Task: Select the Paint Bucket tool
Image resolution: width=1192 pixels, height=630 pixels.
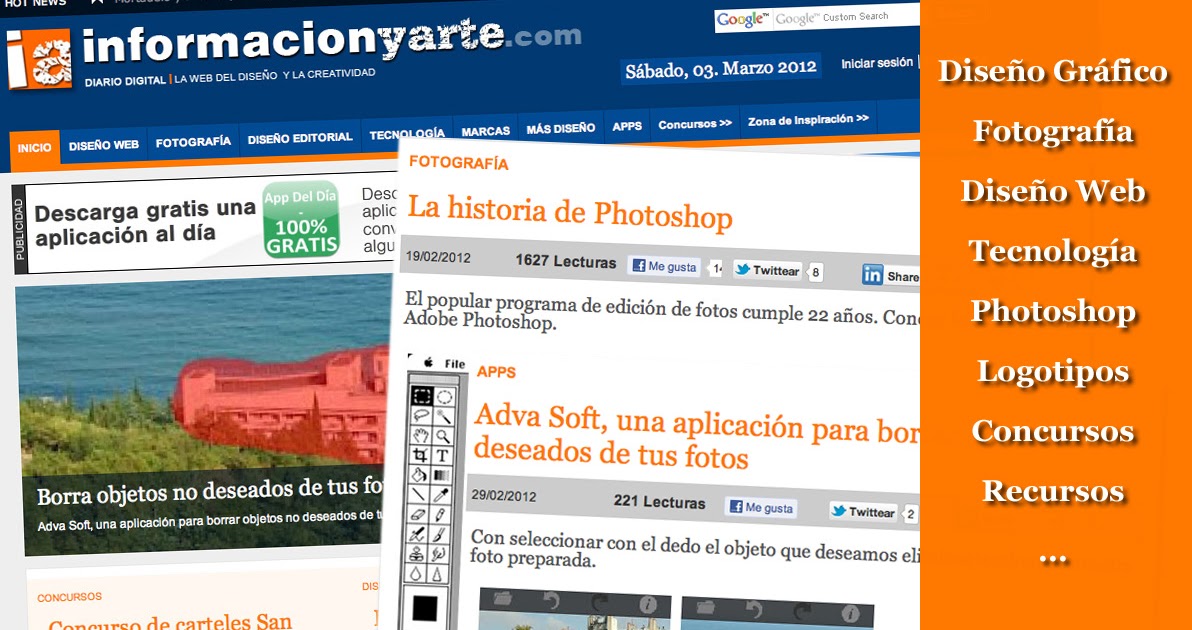Action: point(422,475)
